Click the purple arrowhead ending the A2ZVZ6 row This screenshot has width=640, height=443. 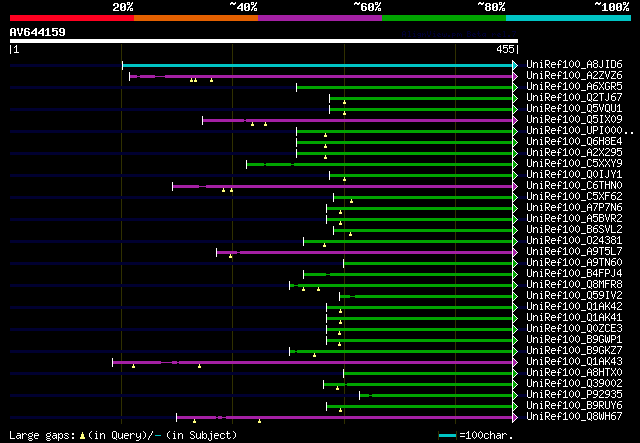(x=516, y=76)
